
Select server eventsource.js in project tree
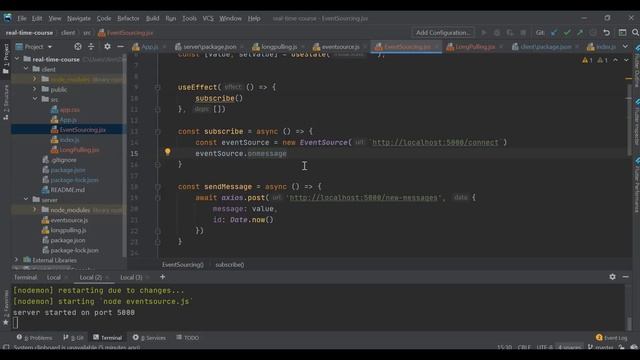click(x=69, y=220)
